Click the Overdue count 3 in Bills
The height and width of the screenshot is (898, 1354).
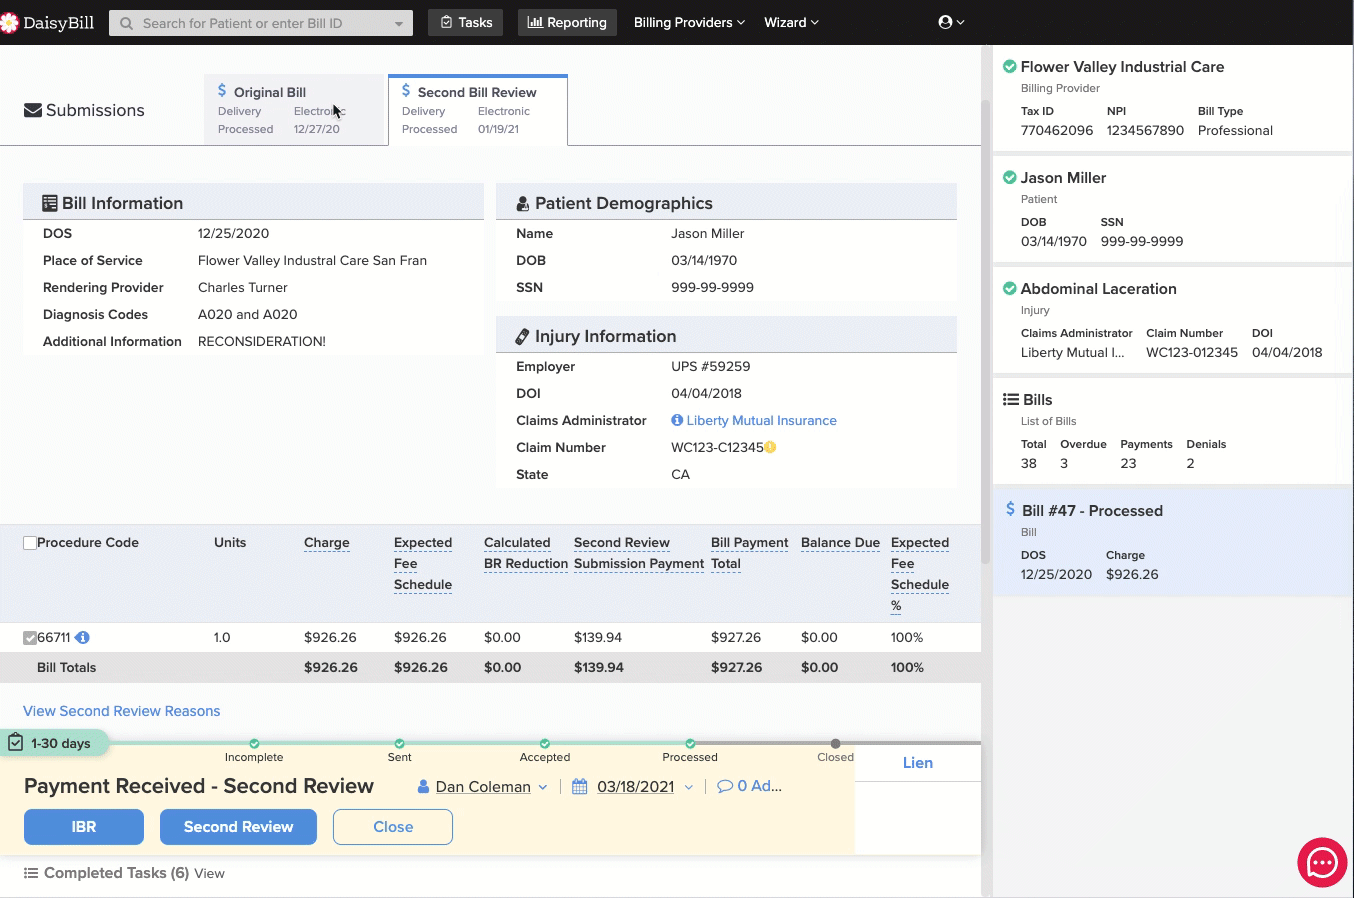point(1064,463)
